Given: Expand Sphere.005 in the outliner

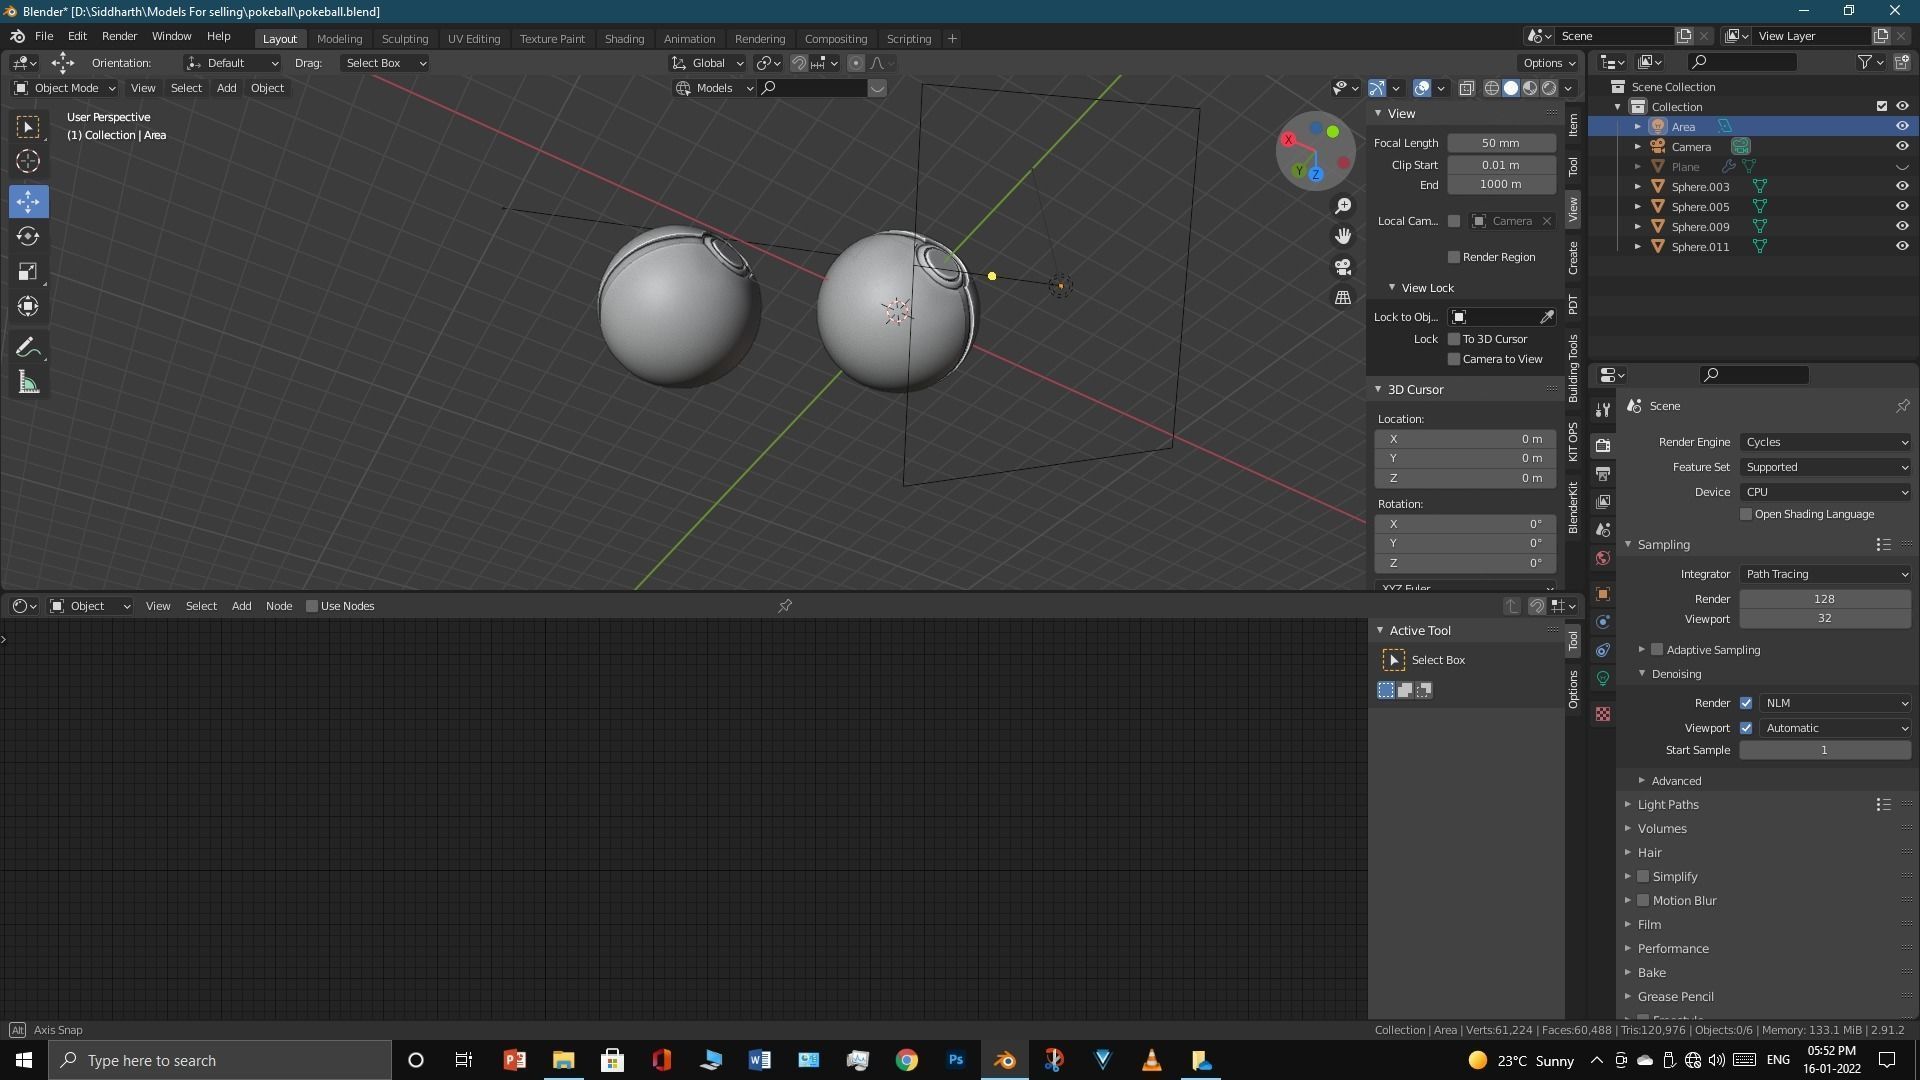Looking at the screenshot, I should [x=1637, y=207].
